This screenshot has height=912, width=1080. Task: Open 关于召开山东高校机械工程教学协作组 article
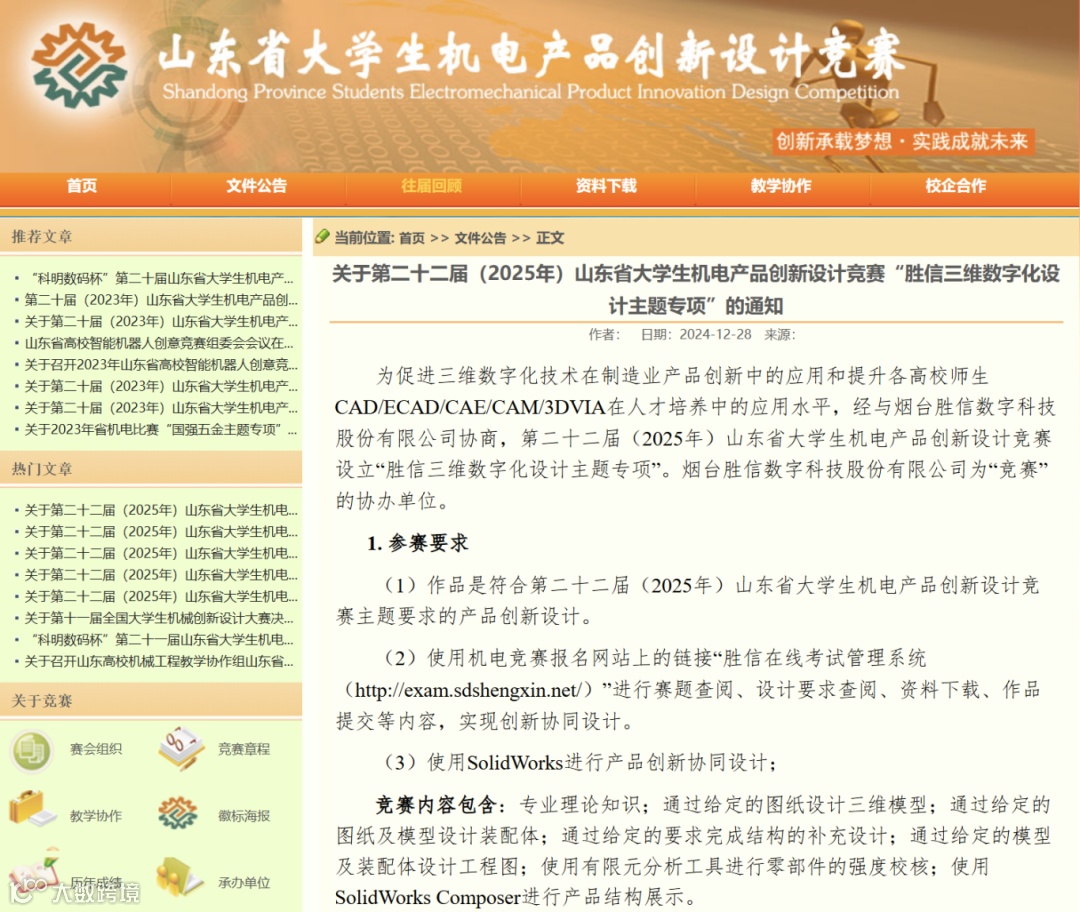(x=160, y=661)
